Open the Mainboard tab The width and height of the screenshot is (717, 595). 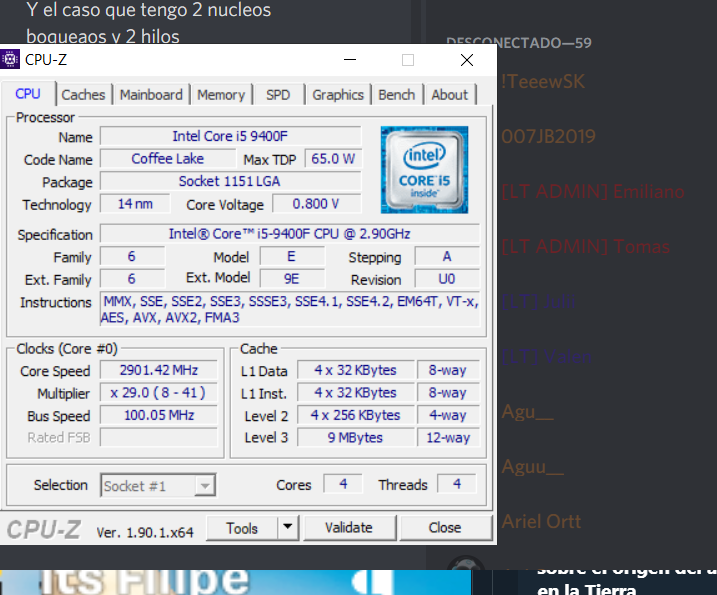click(151, 95)
